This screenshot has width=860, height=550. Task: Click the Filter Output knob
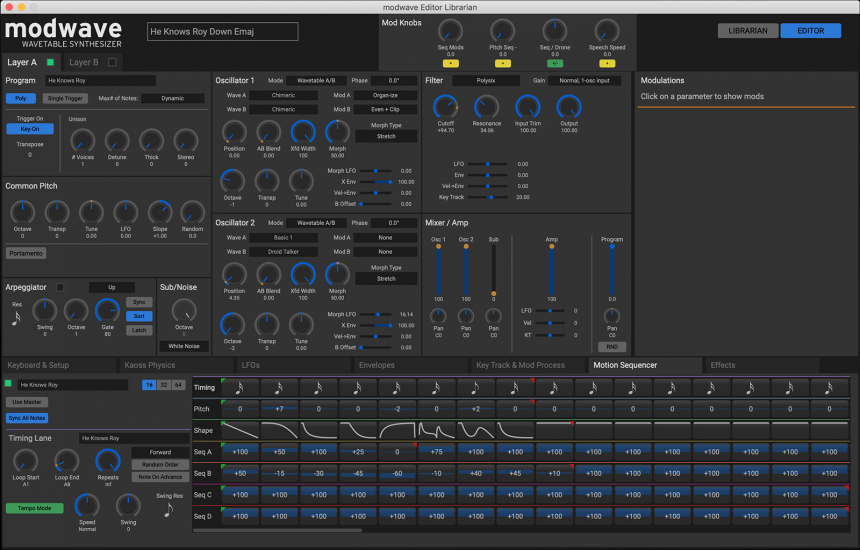(569, 107)
